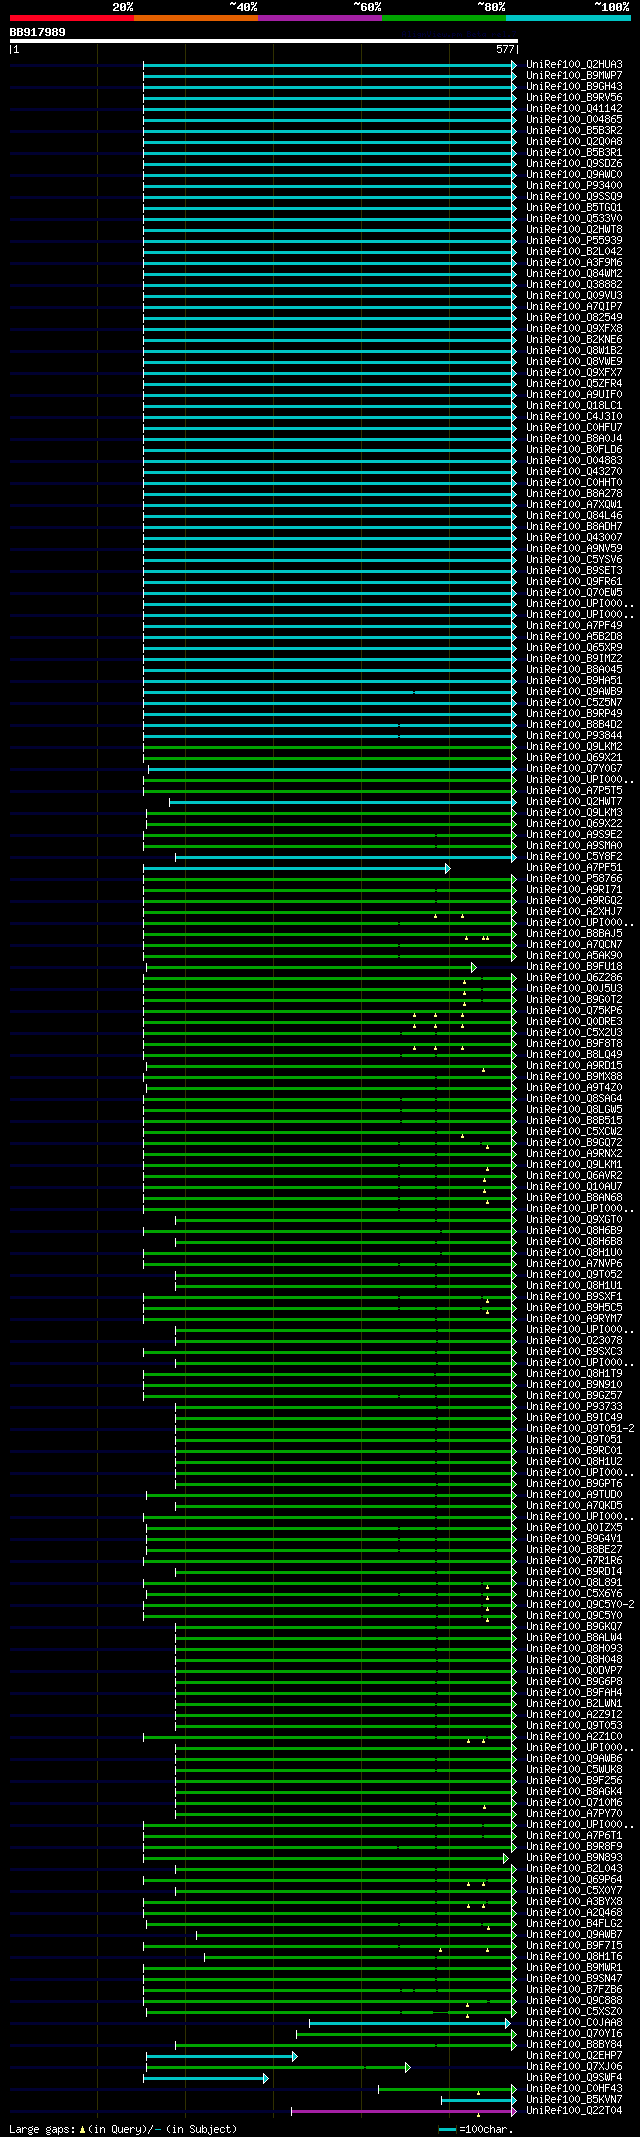Image resolution: width=640 pixels, height=2137 pixels.
Task: Select UniRef100_Q65XR9 hit label
Action: point(574,648)
